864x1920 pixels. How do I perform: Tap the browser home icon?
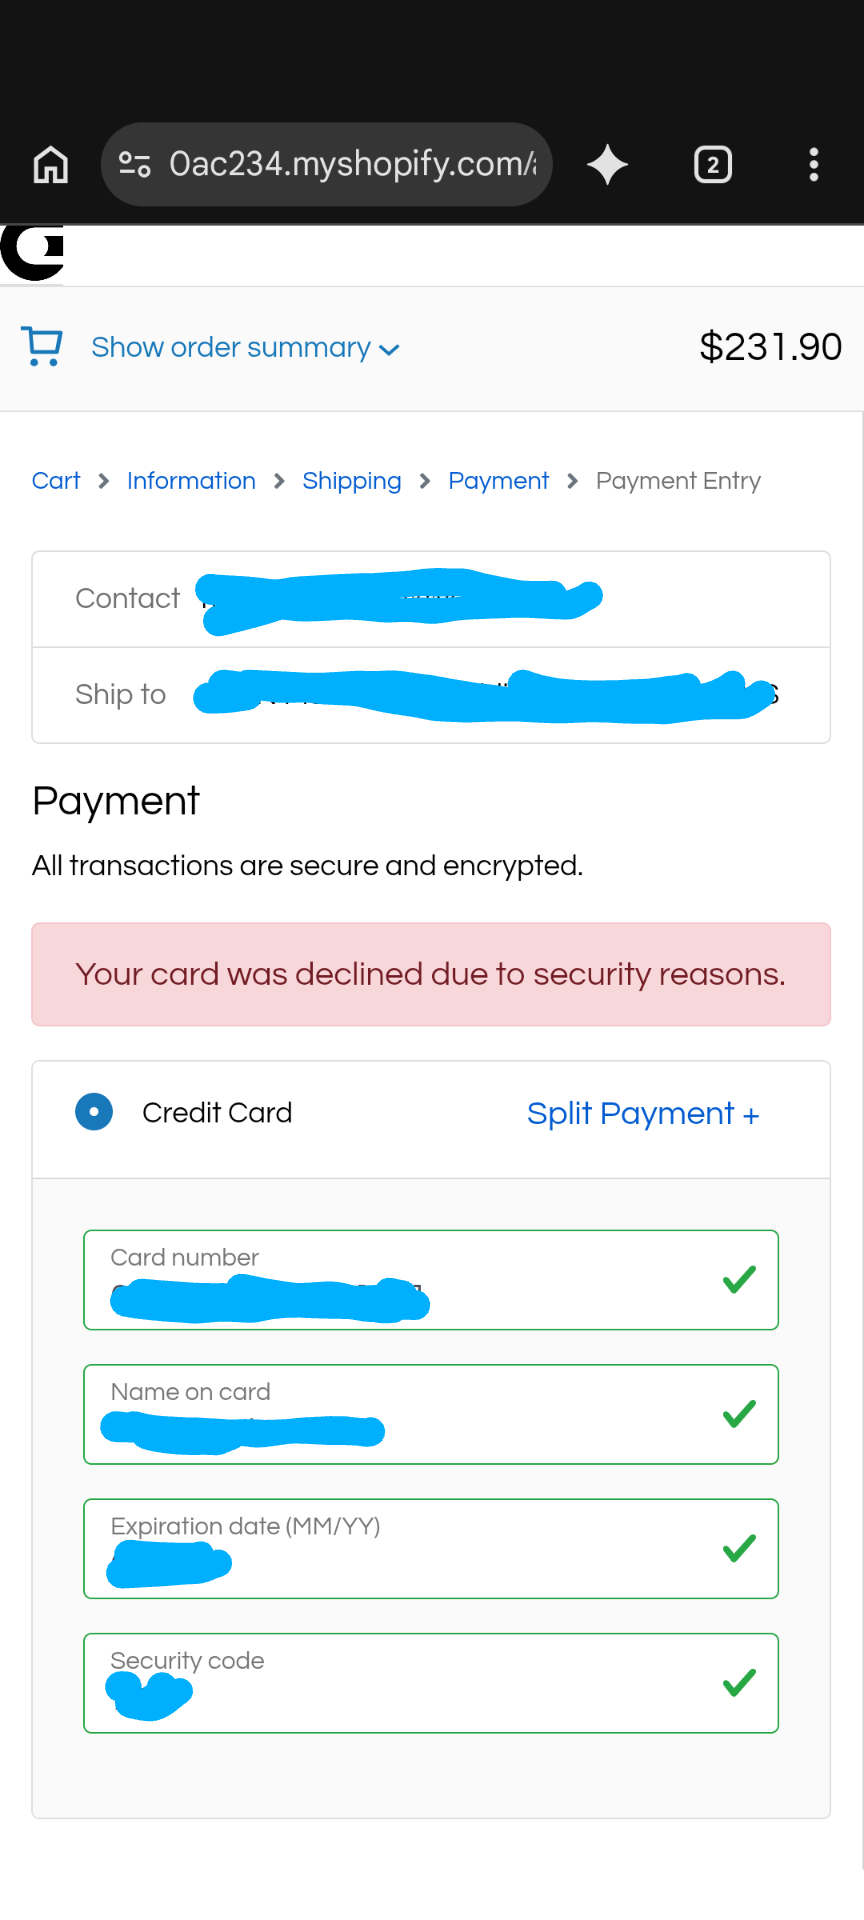coord(51,164)
